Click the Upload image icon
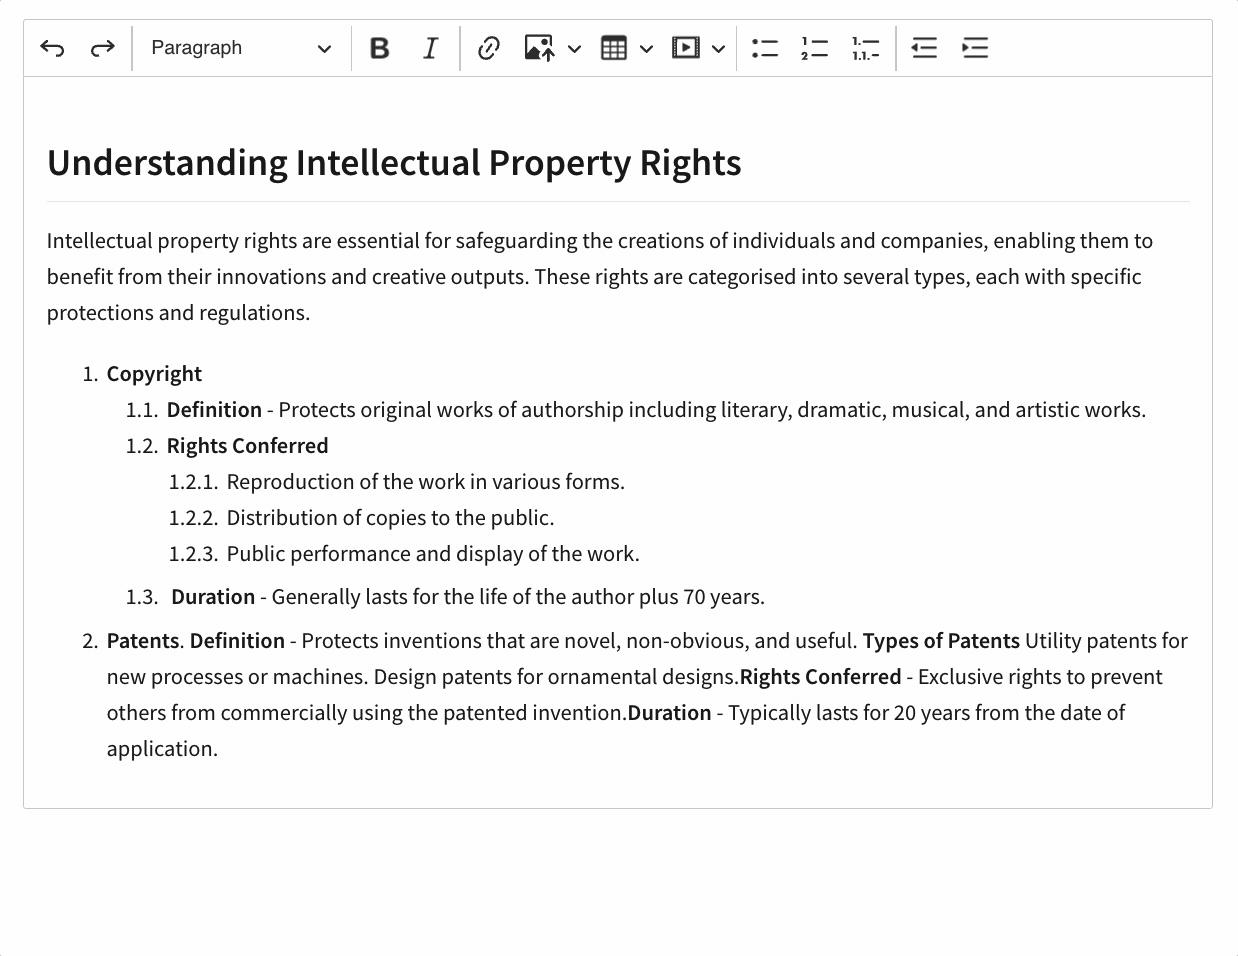Screen dimensions: 1238x956 click(539, 48)
